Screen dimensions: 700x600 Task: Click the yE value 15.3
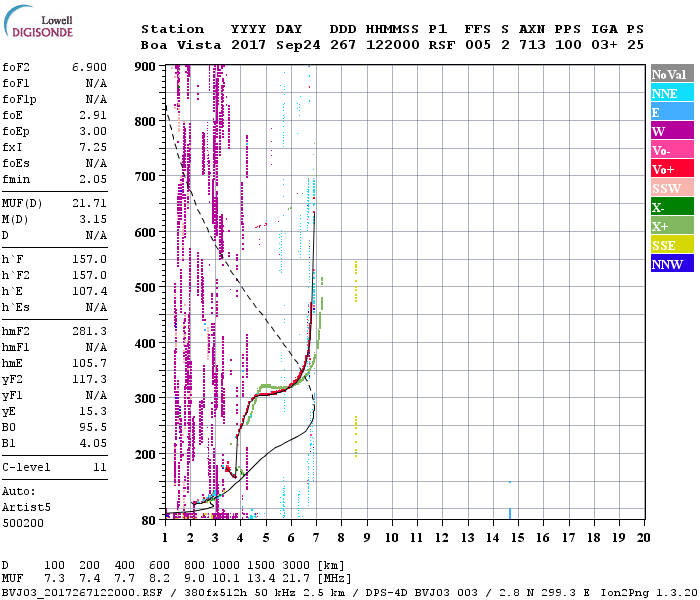click(x=93, y=412)
